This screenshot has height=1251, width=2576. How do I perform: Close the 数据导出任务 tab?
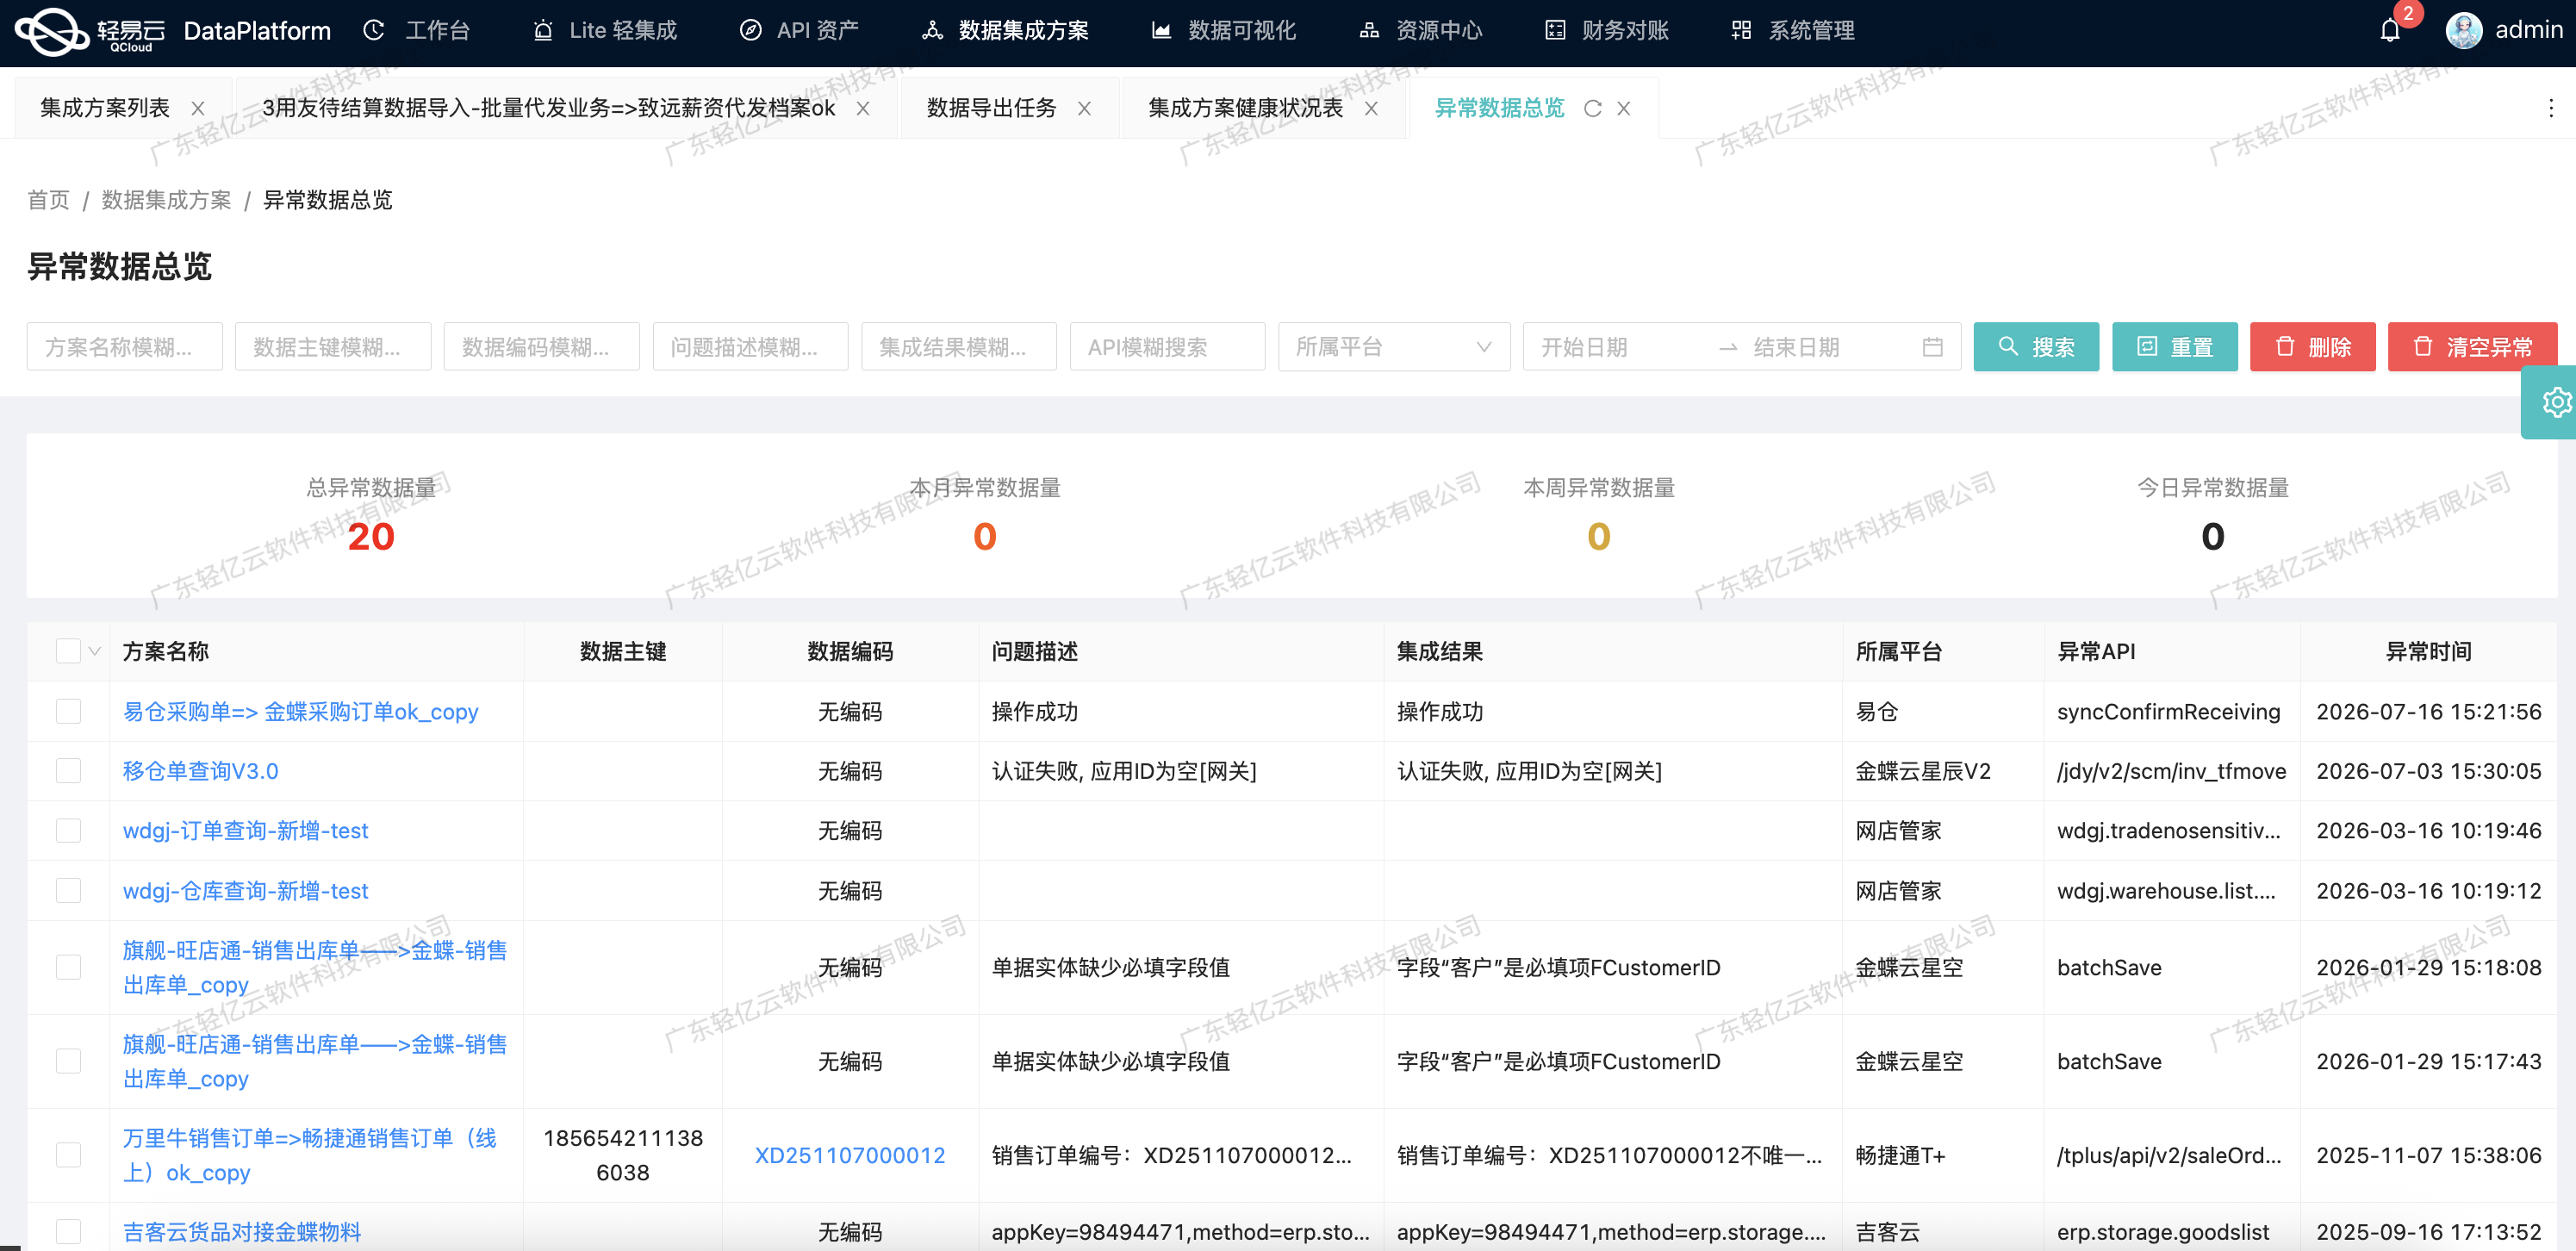tap(1084, 108)
